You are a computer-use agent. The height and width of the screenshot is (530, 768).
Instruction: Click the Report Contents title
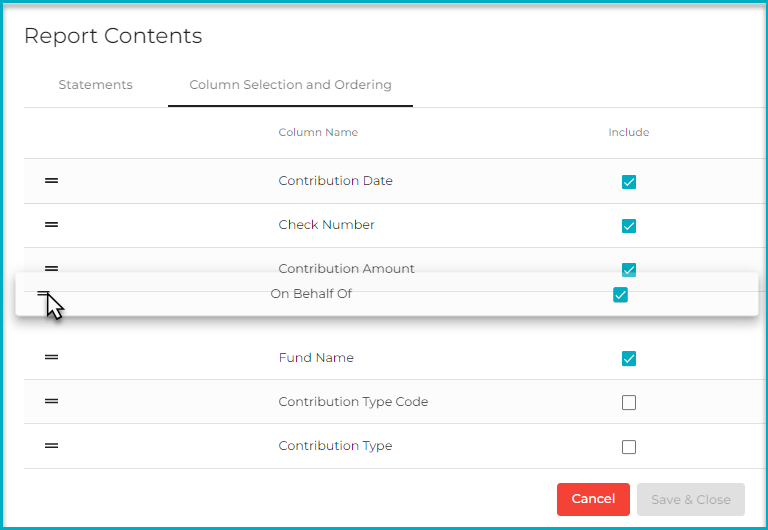(113, 36)
